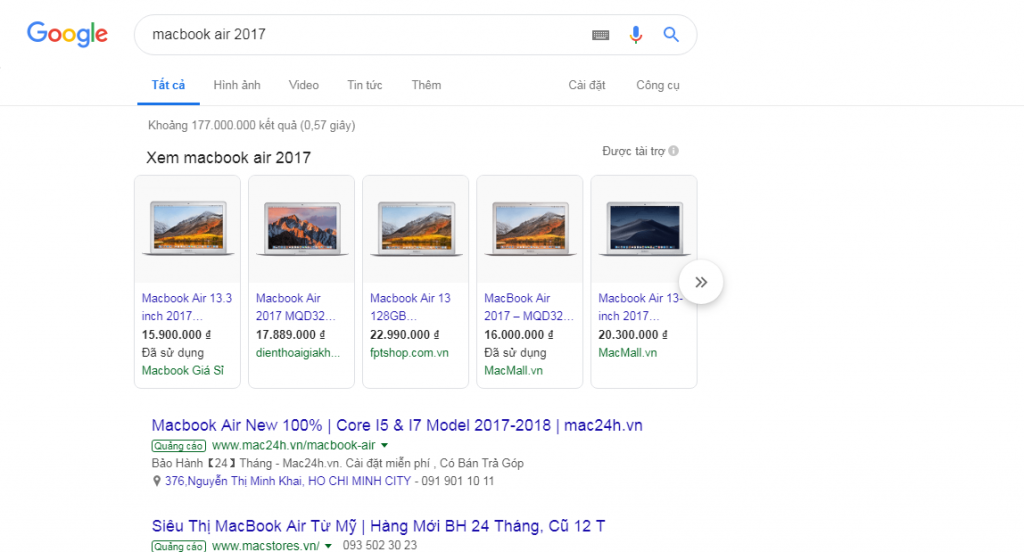Open Siêu Thị MacBook Air Từ Mỹ link
The image size is (1024, 552).
click(378, 525)
